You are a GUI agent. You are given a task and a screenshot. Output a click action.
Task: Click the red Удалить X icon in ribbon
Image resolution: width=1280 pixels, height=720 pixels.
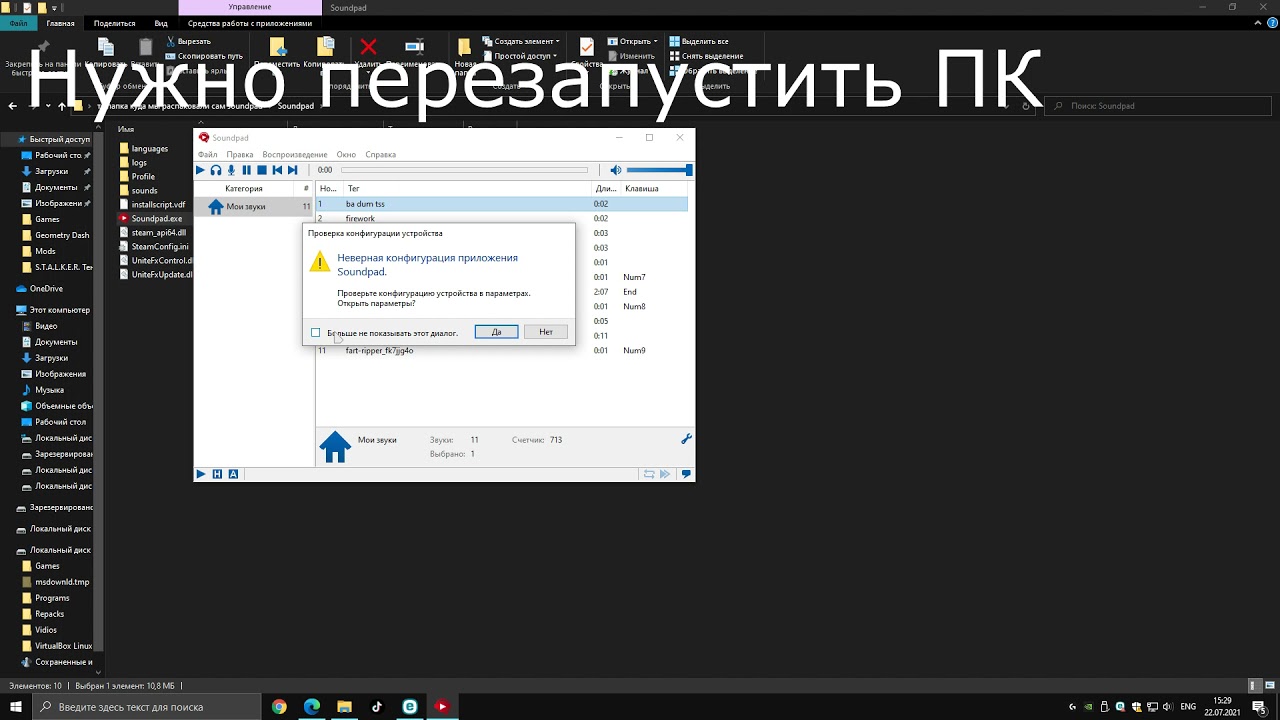tap(368, 47)
